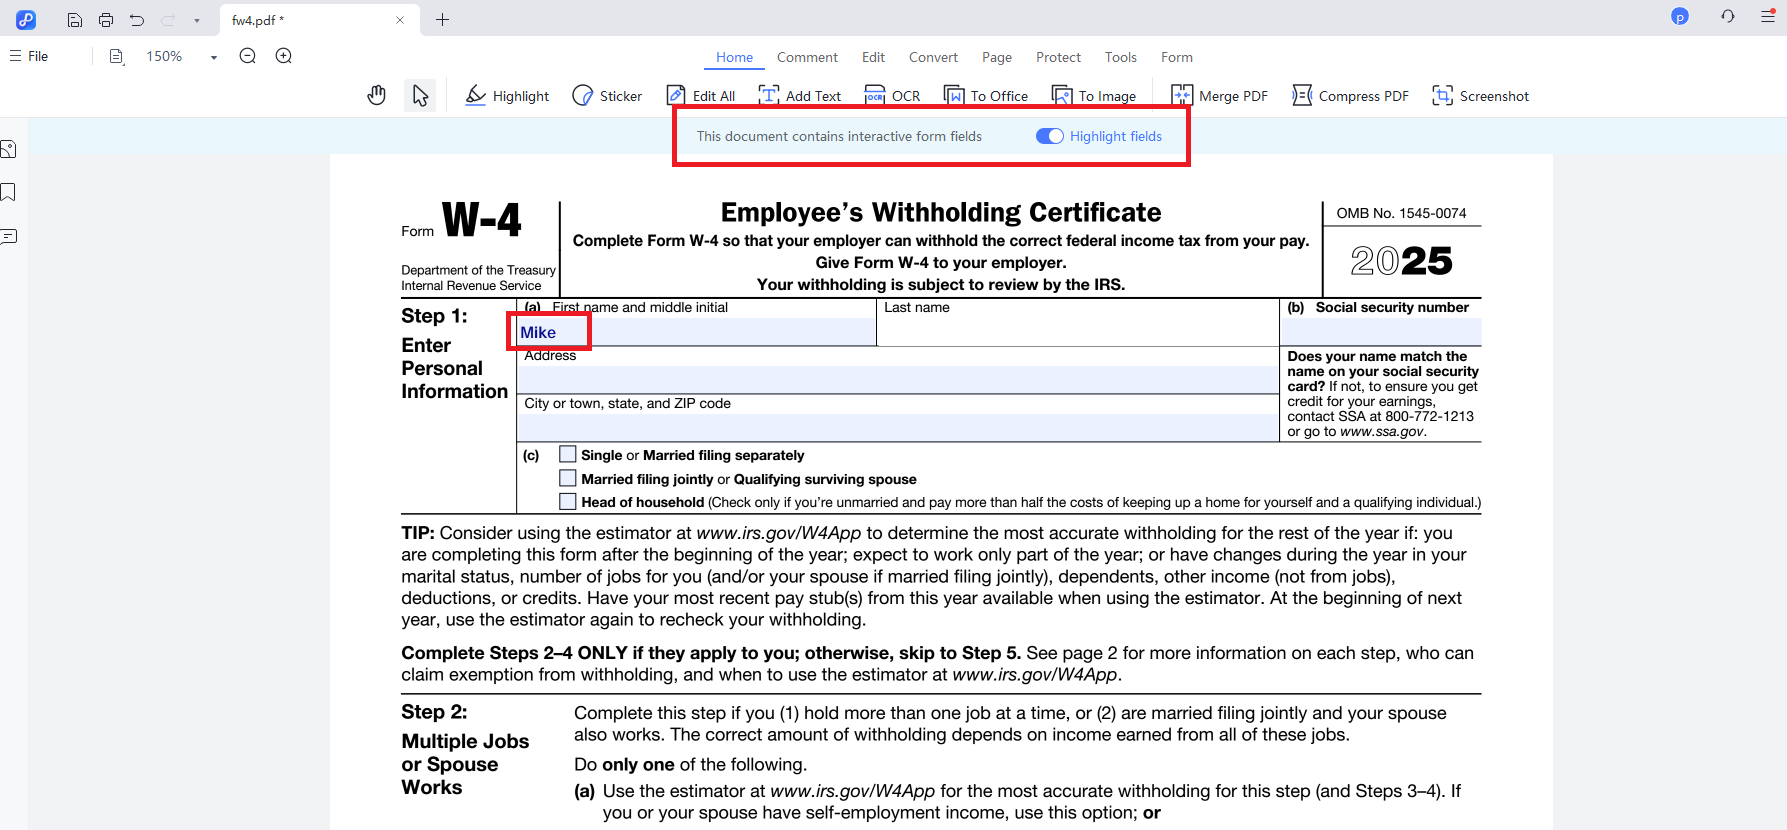This screenshot has width=1787, height=830.
Task: Check Single or Married filing separately
Action: 568,454
